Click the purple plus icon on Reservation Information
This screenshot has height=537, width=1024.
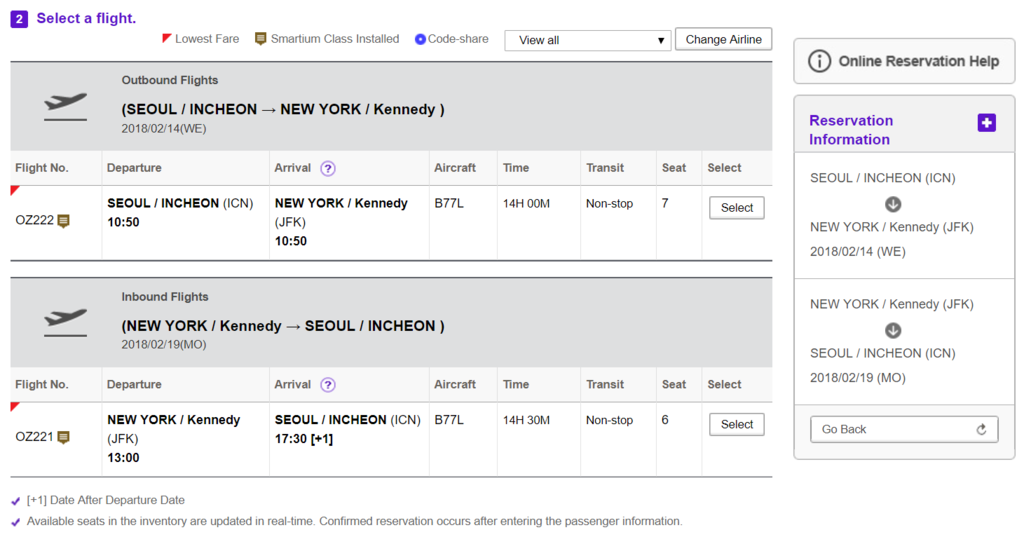click(986, 122)
